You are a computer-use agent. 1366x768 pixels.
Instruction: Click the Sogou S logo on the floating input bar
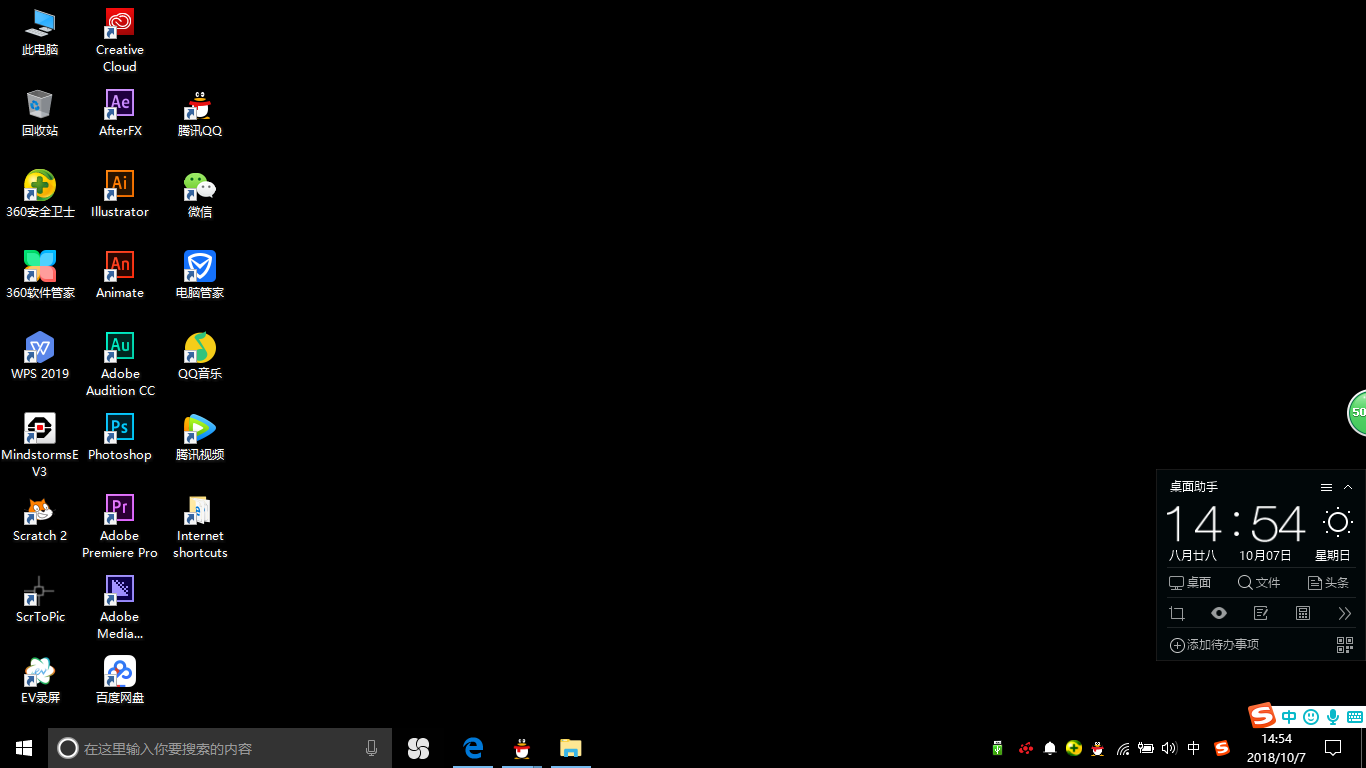point(1262,716)
